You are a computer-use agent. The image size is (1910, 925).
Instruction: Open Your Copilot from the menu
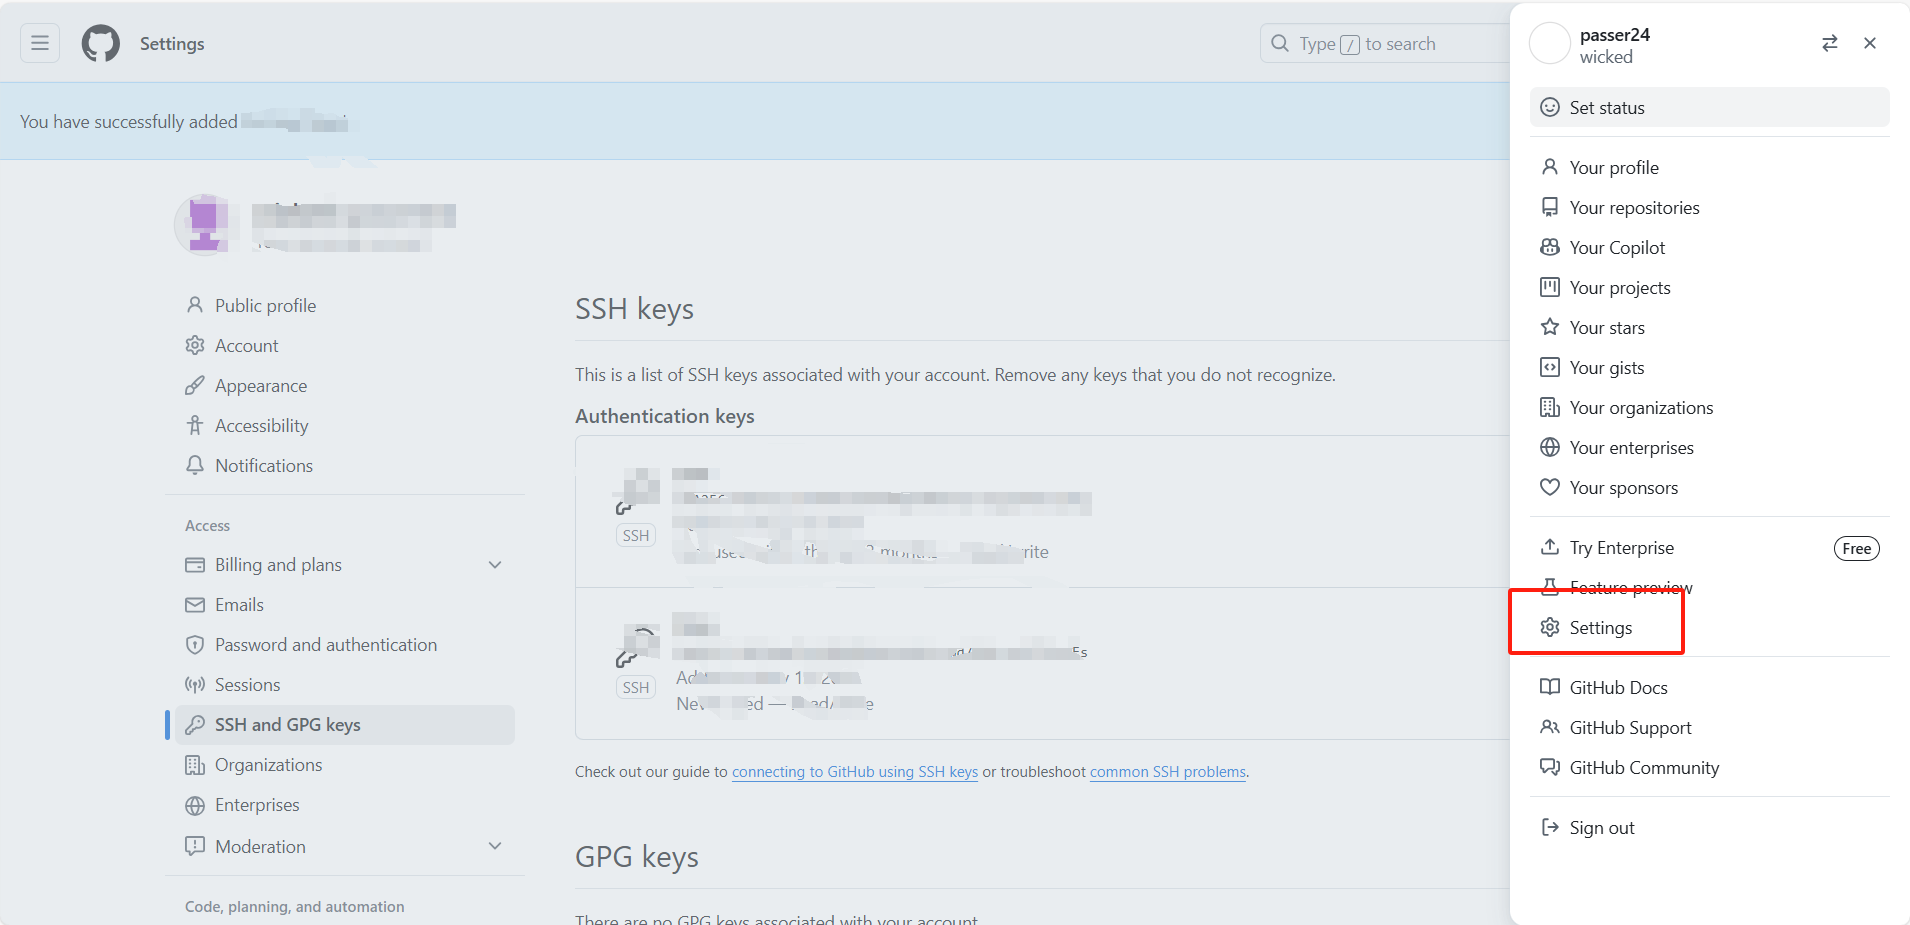[x=1616, y=248]
